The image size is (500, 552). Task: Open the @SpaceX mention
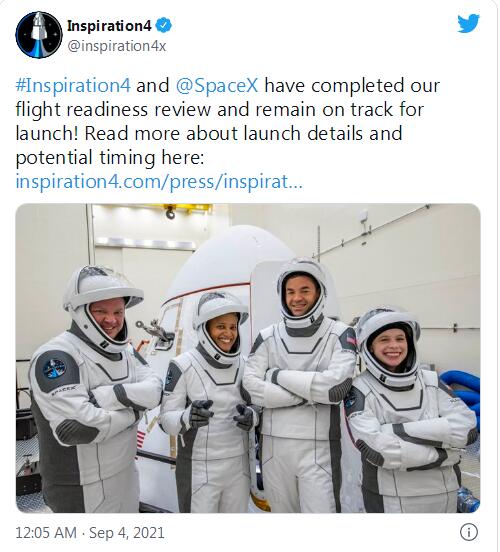[x=217, y=86]
